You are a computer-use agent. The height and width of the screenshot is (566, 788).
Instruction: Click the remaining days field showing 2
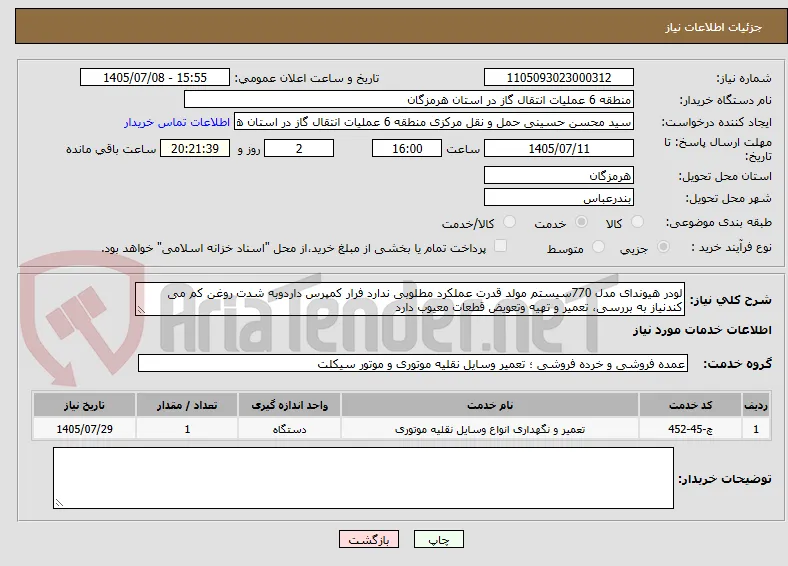(x=299, y=148)
